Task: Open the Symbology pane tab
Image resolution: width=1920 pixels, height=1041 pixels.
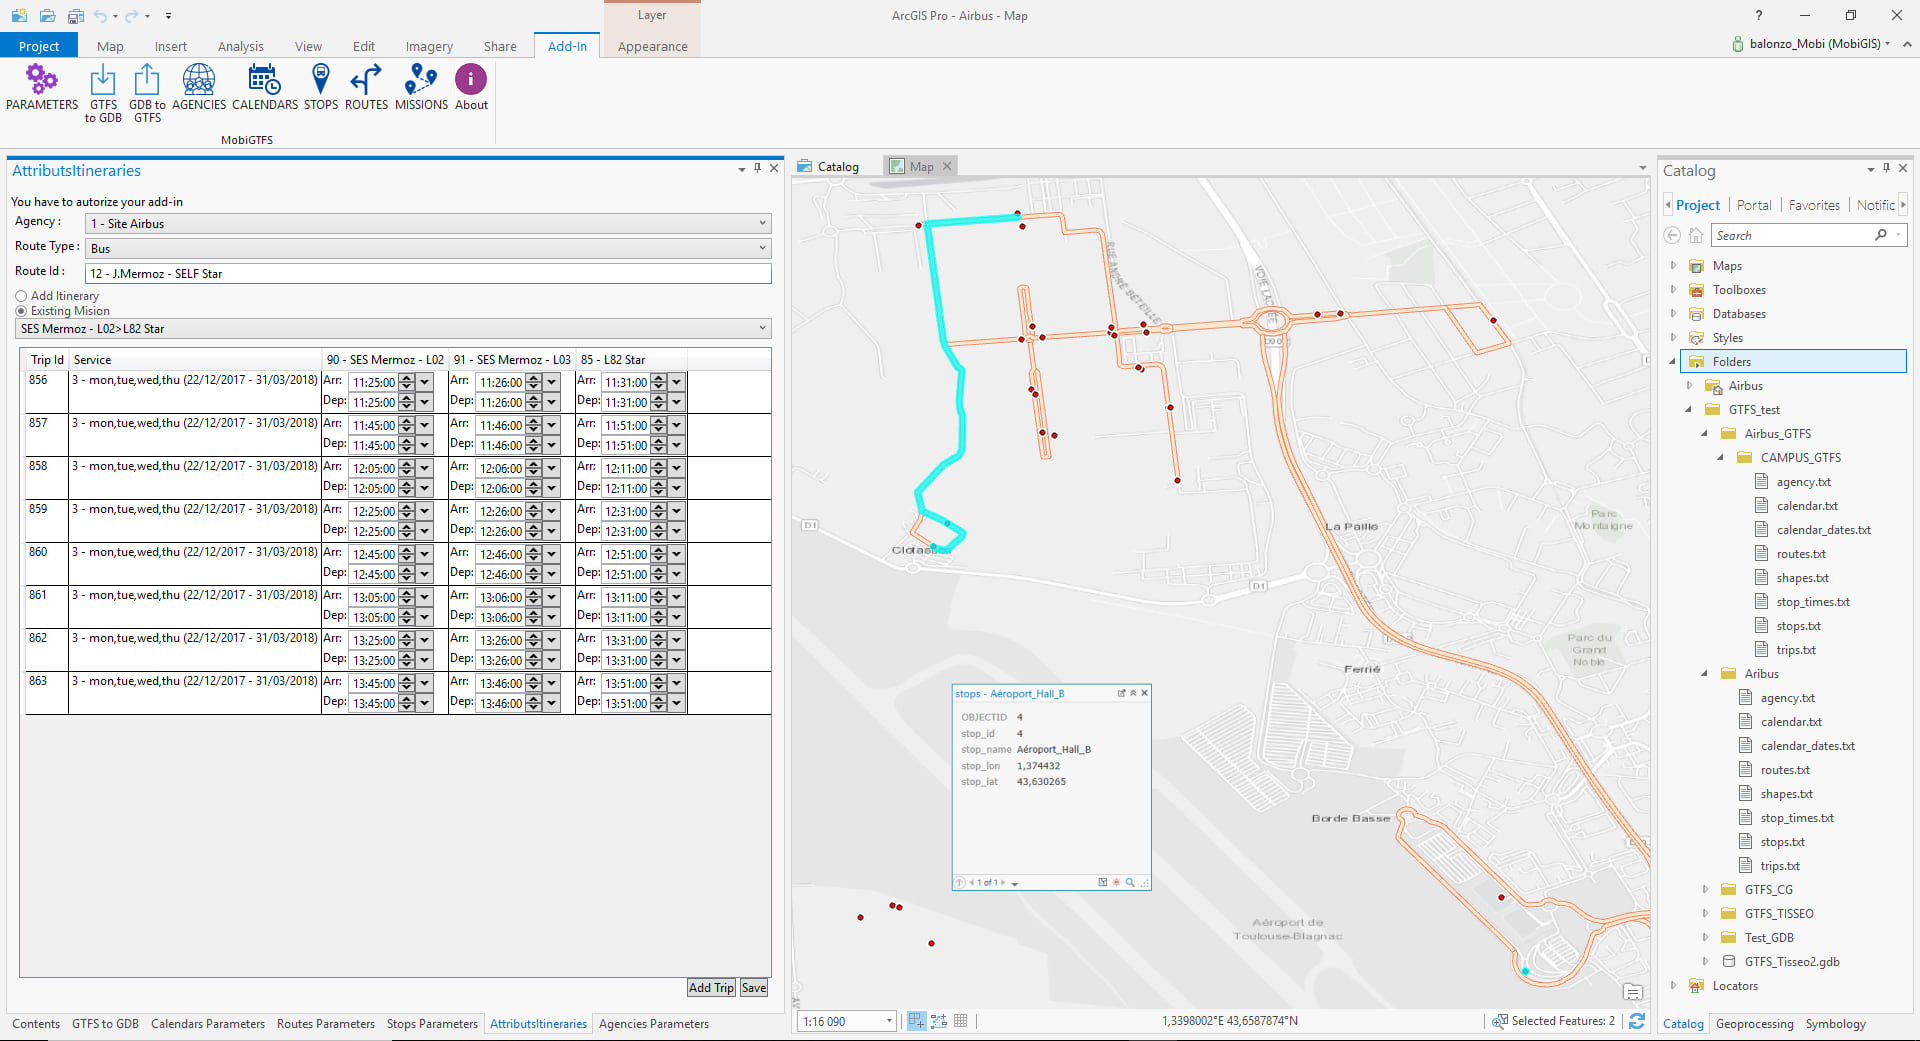Action: click(x=1835, y=1024)
